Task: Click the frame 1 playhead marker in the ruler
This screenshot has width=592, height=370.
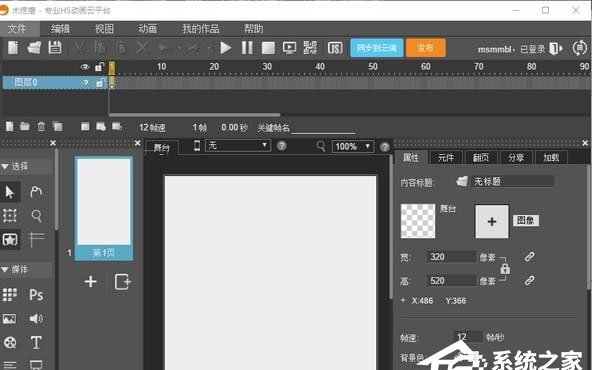Action: pos(112,68)
